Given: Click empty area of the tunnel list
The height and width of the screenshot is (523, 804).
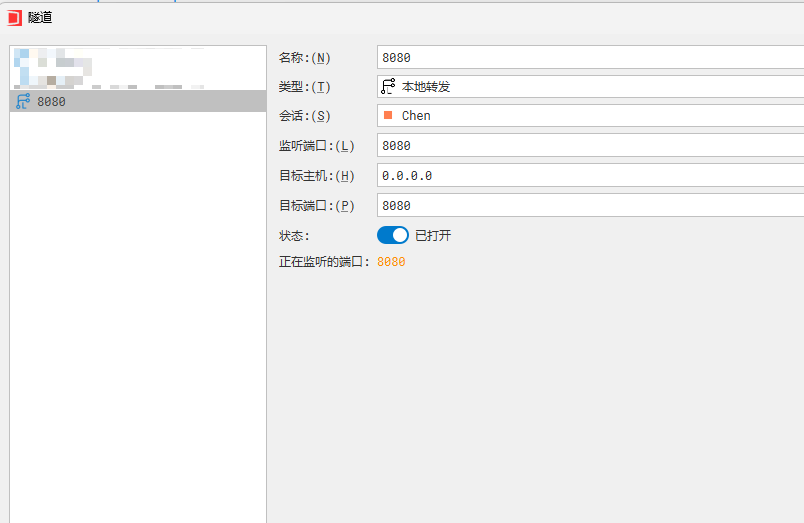Looking at the screenshot, I should [x=137, y=320].
